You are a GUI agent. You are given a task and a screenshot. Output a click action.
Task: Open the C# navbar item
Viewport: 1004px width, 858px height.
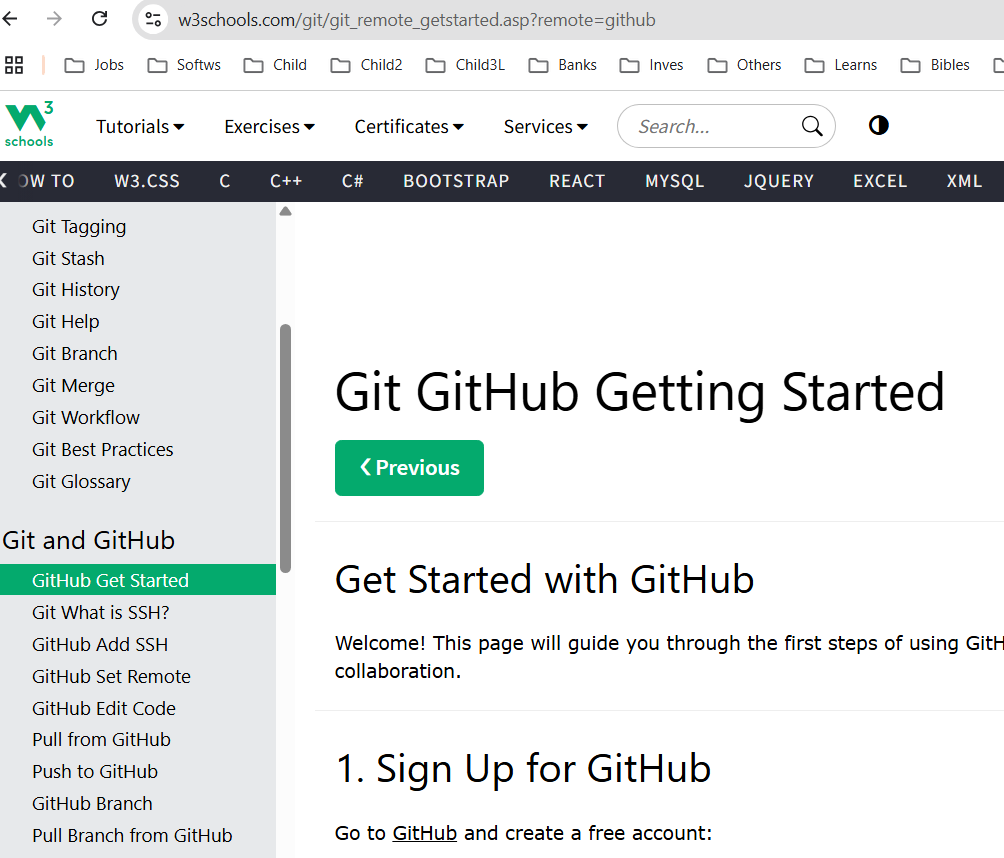tap(352, 181)
